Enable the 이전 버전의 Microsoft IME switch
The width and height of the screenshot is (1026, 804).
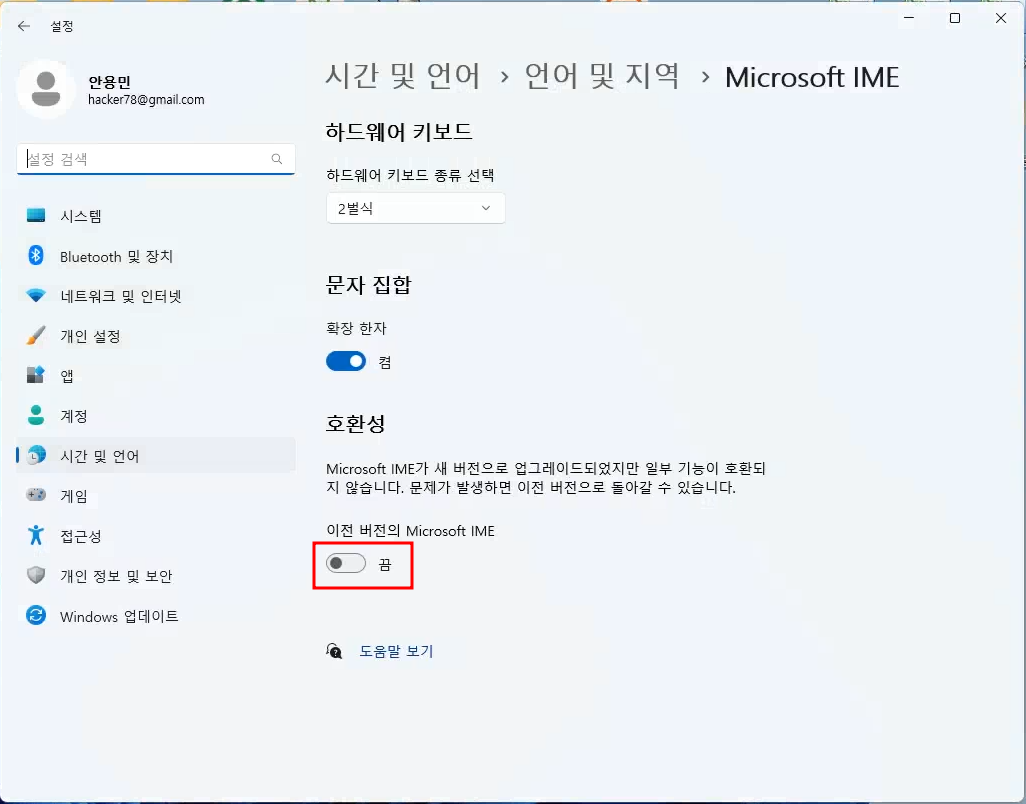(x=346, y=563)
